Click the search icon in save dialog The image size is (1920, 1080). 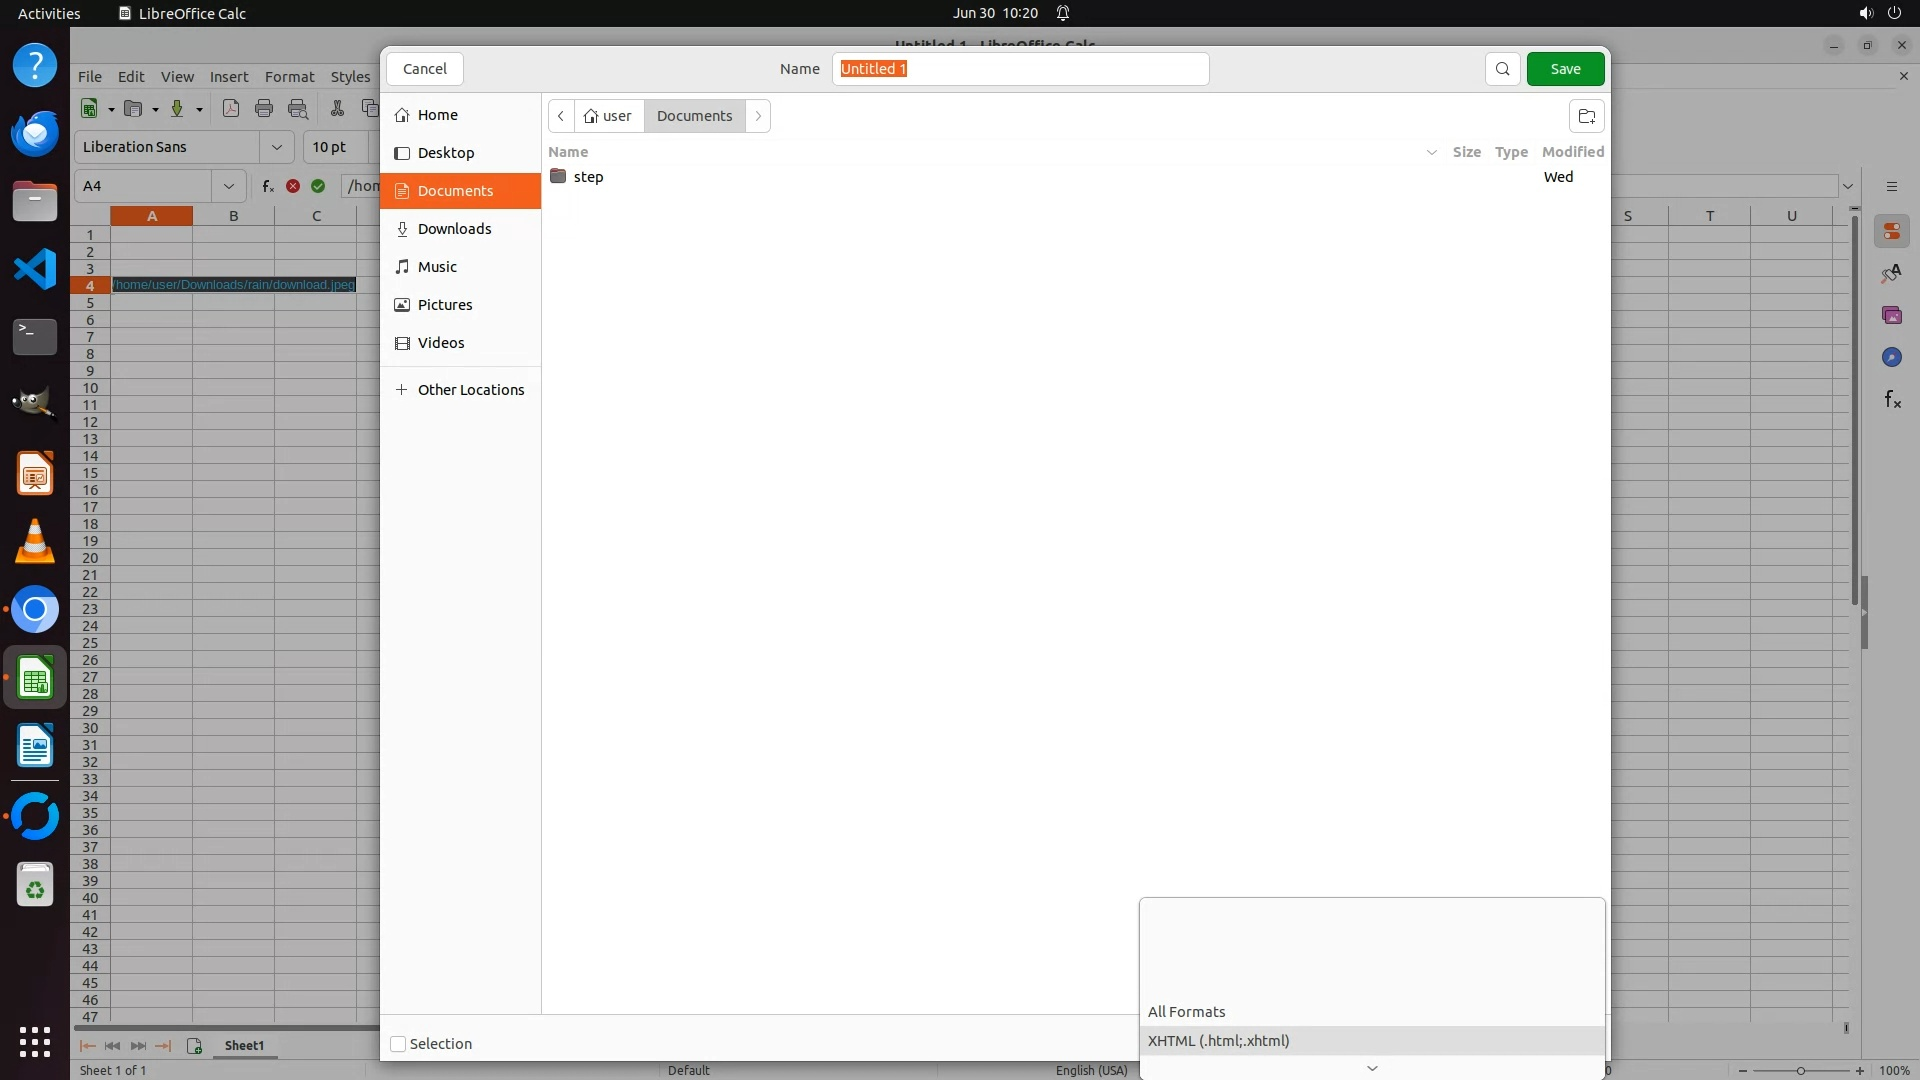tap(1502, 69)
